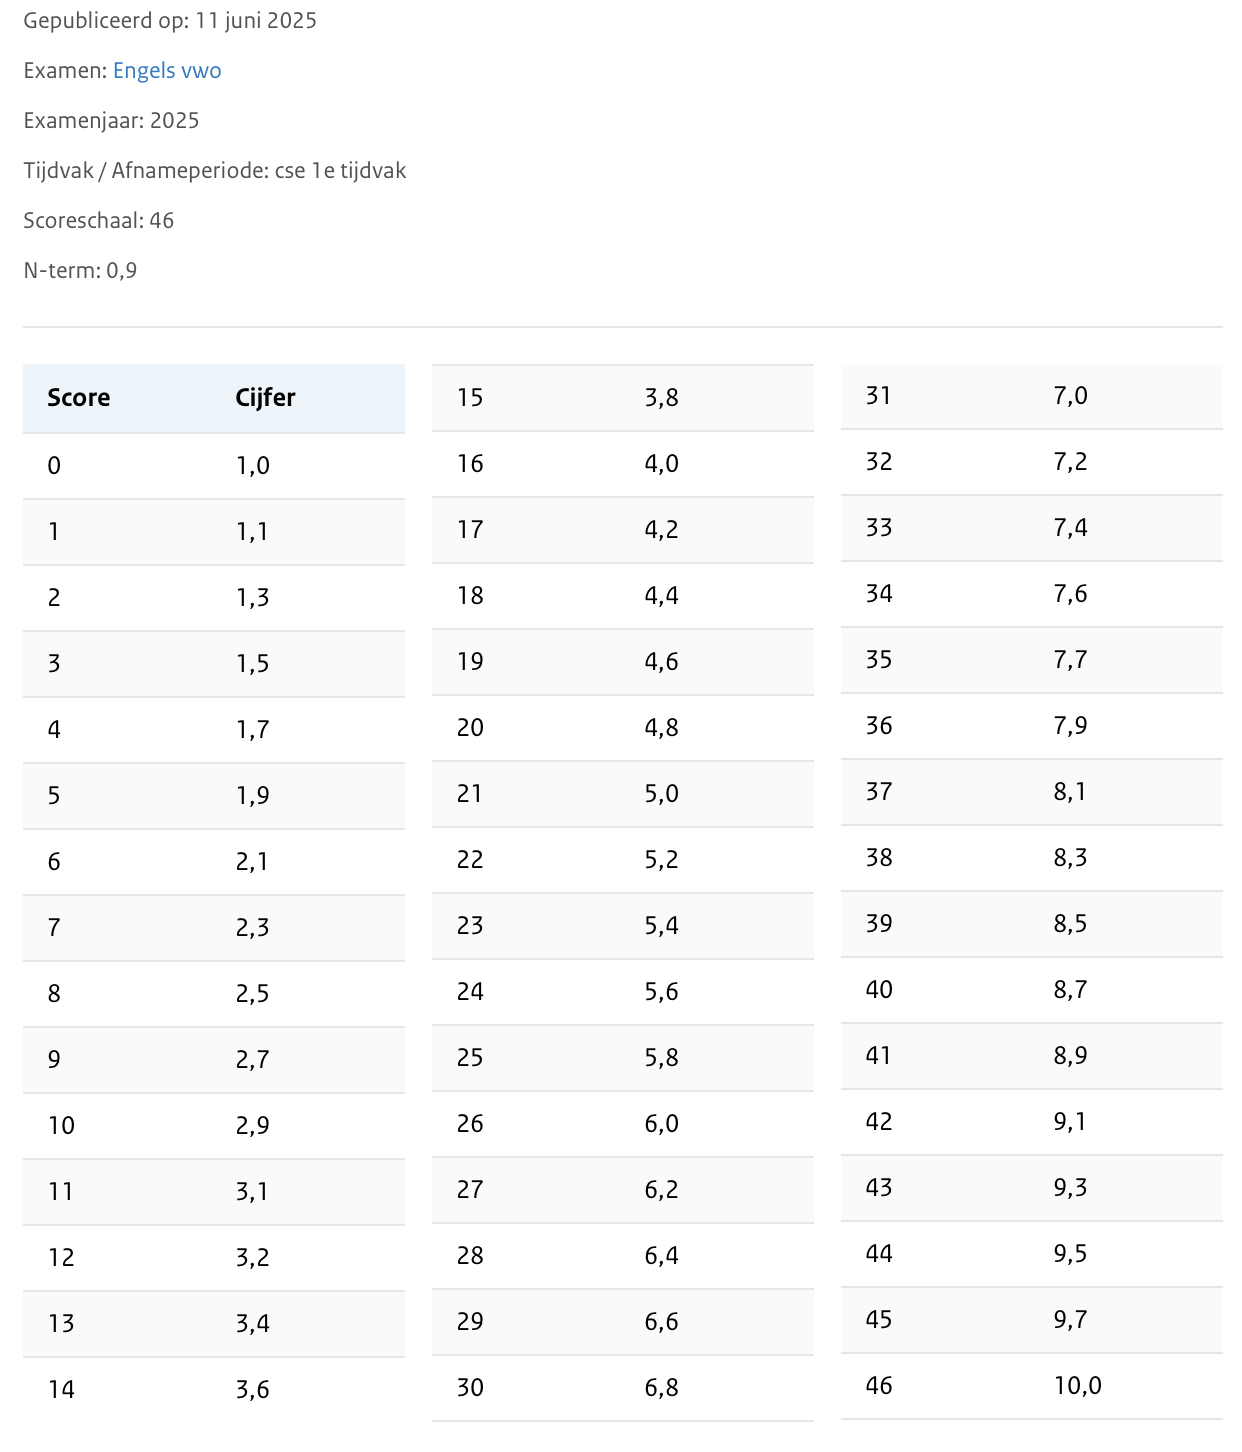1242x1452 pixels.
Task: Click the score 14 cell
Action: coord(61,1390)
